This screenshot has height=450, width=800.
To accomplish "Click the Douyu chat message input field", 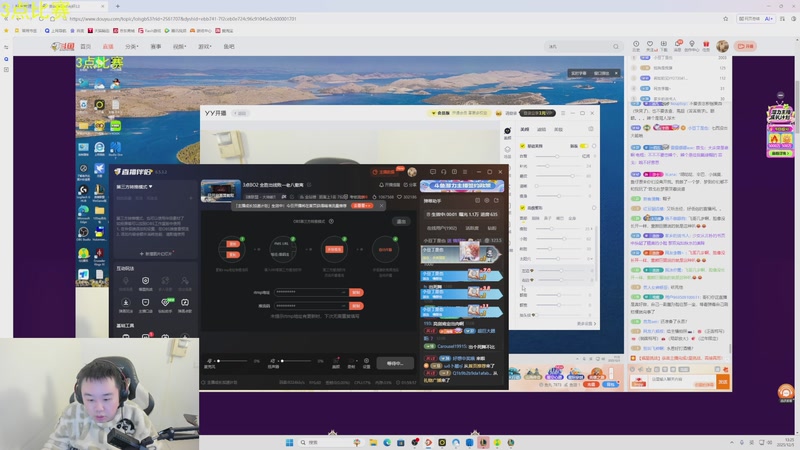I will tap(681, 380).
